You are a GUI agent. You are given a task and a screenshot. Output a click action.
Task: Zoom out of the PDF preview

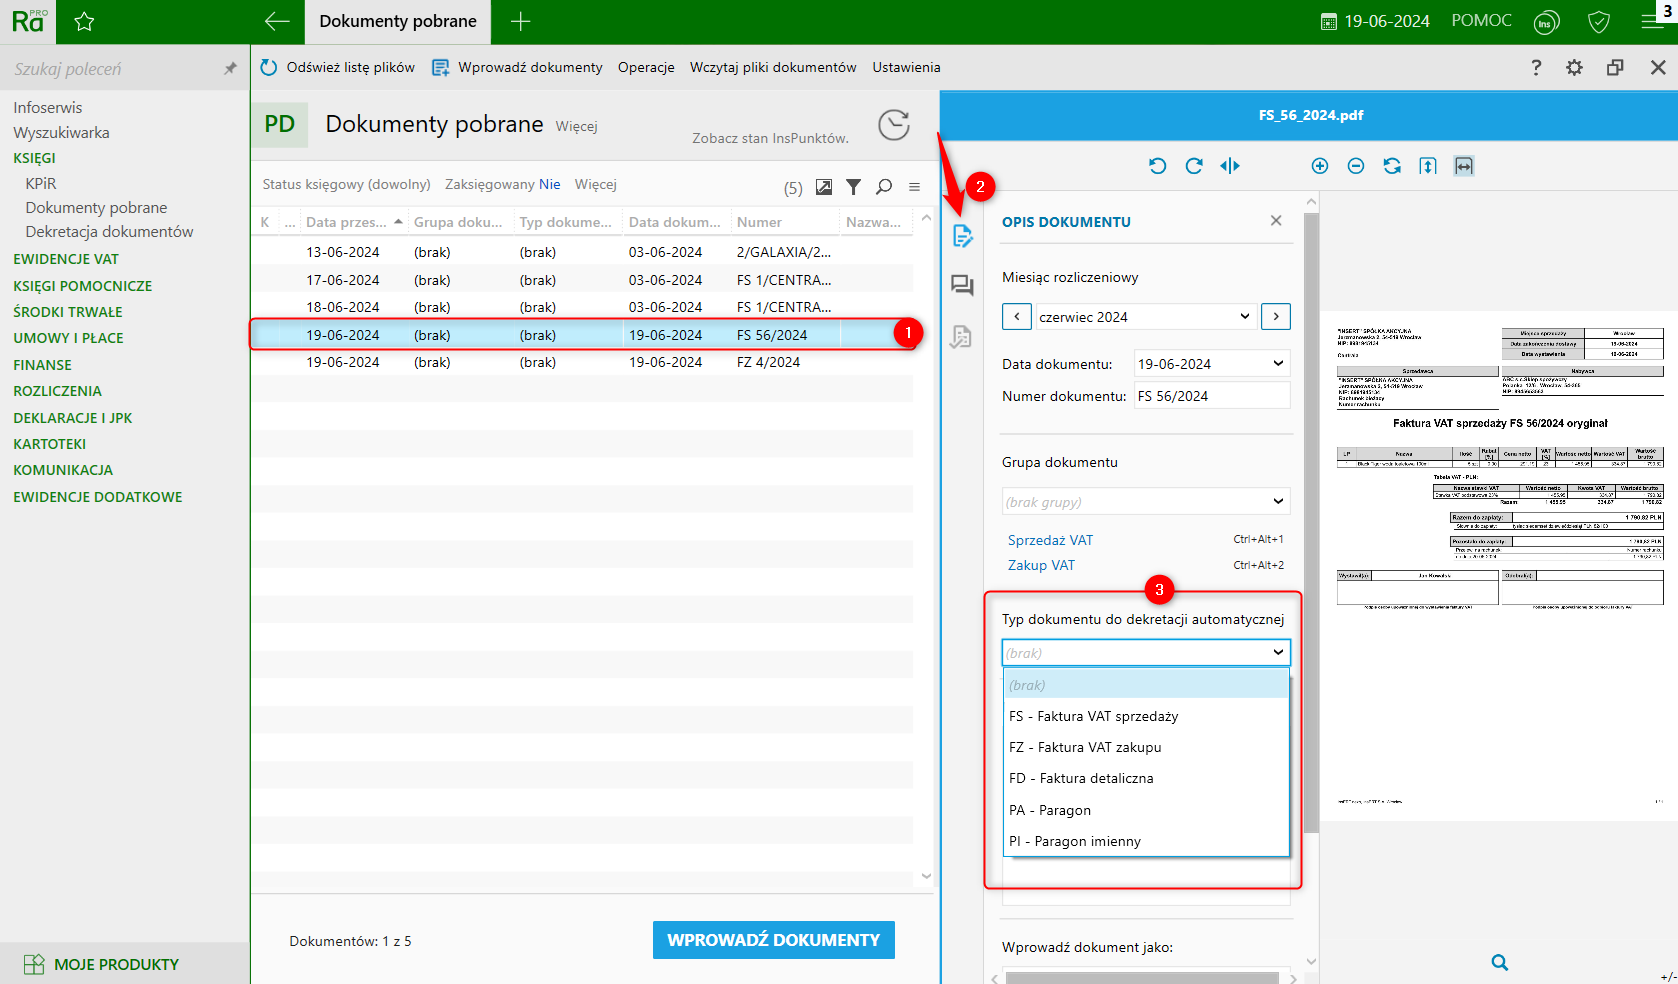(x=1355, y=166)
